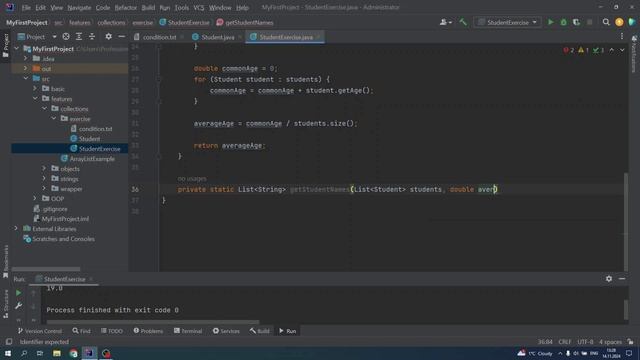Screen dimensions: 640x360
Task: Close the StudentExercise.java tab
Action: click(x=318, y=37)
